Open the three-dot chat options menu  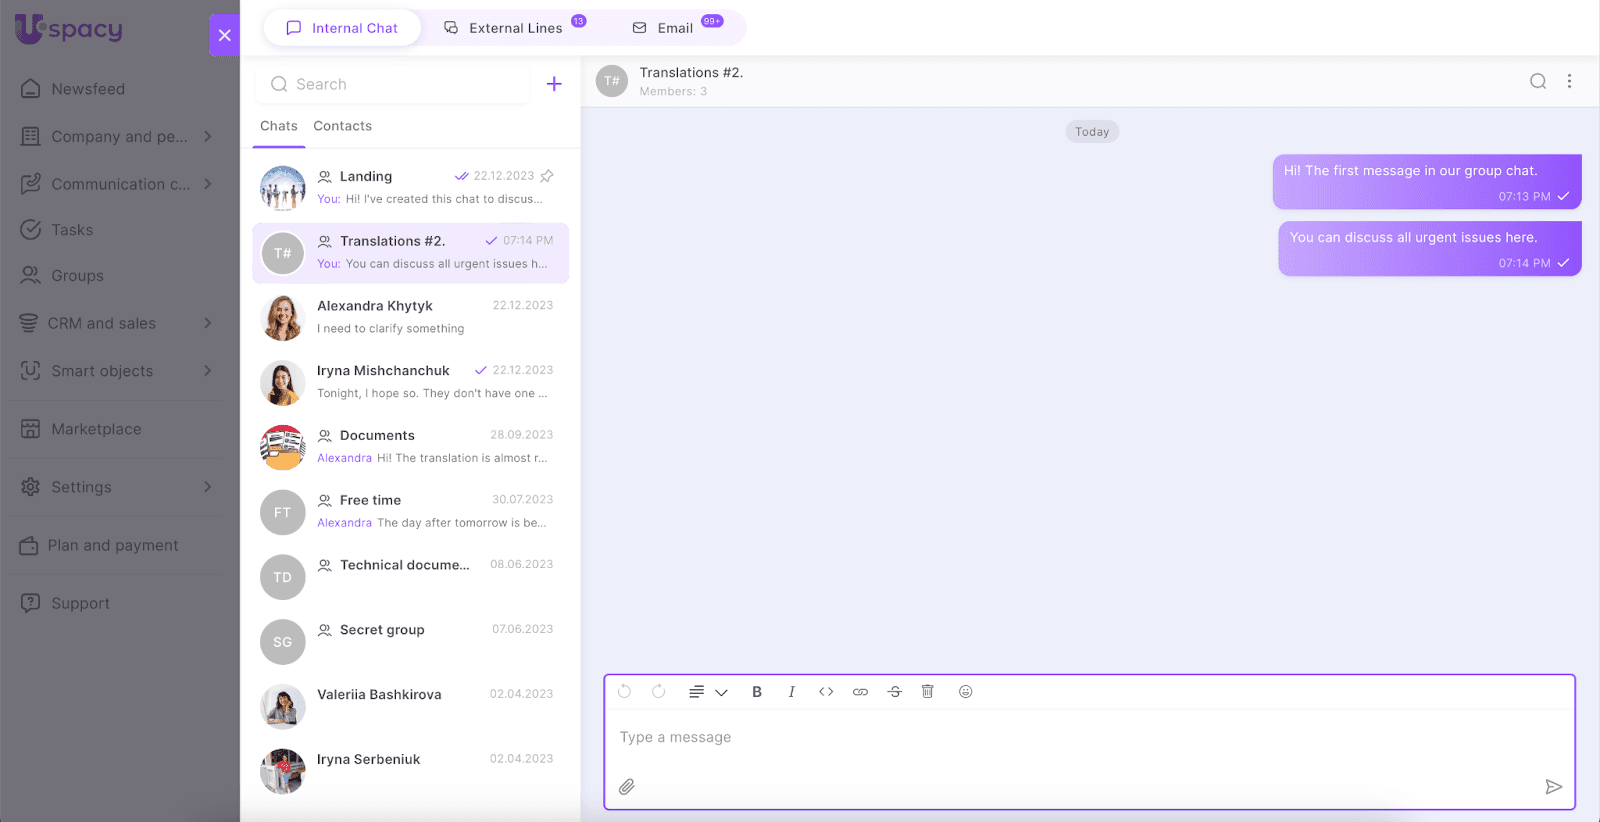1569,81
